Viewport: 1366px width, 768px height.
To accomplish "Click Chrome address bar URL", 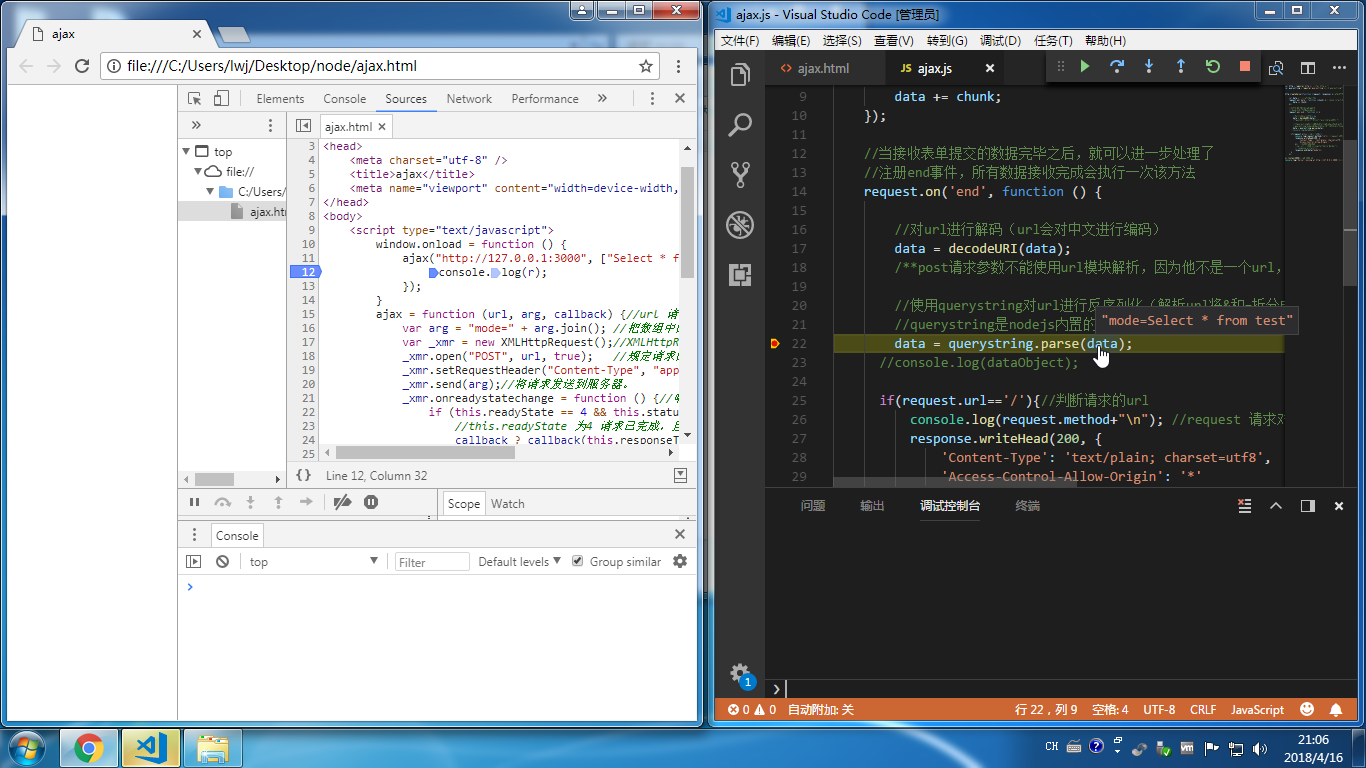I will point(272,66).
